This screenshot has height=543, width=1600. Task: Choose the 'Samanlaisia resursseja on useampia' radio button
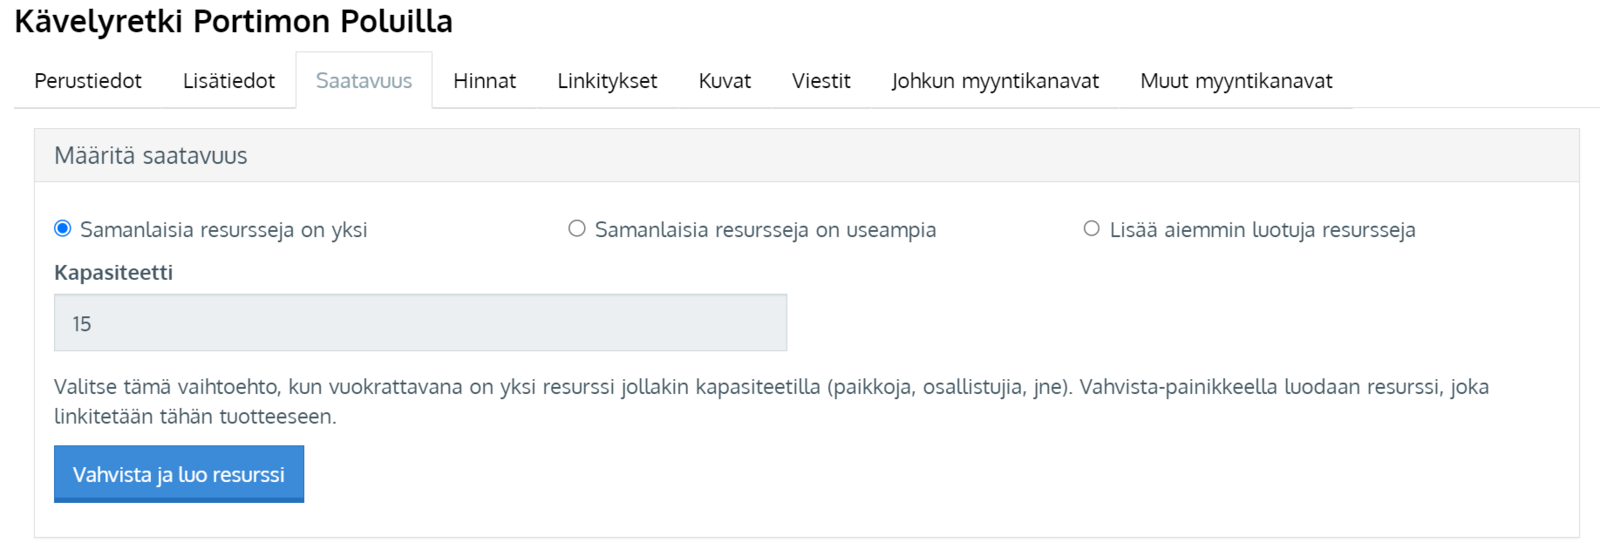coord(577,229)
